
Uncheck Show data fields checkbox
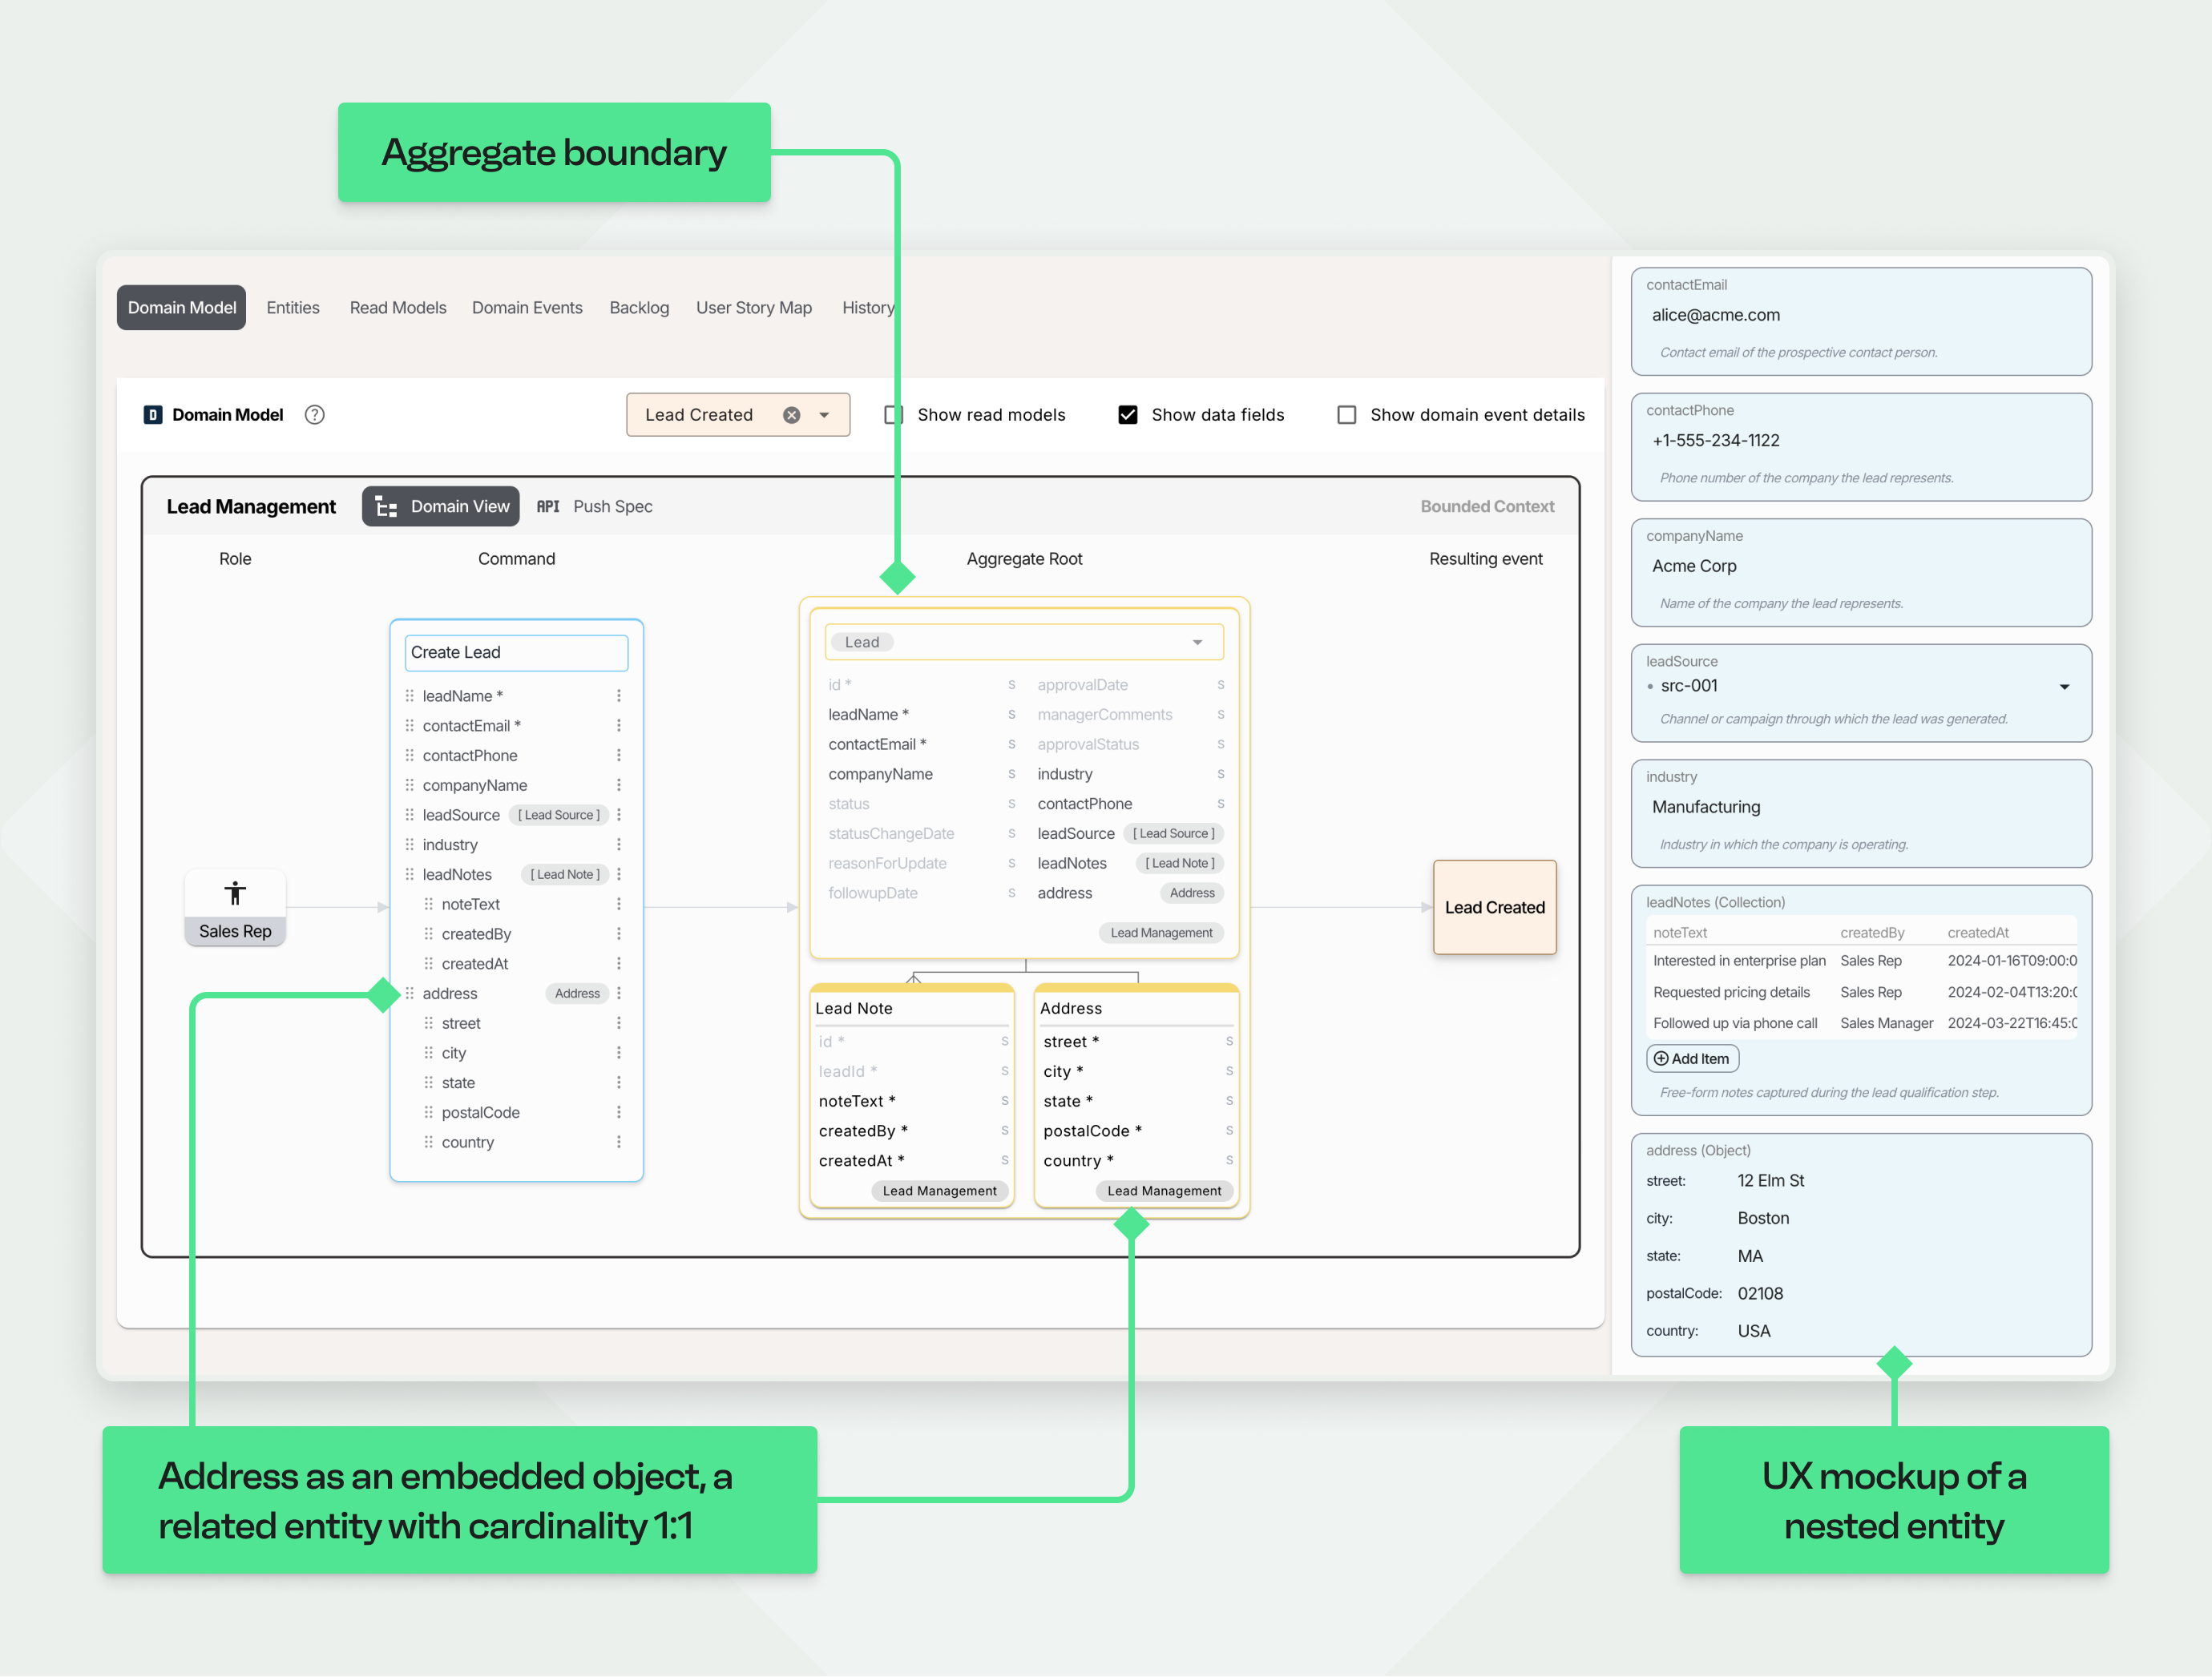click(x=1127, y=415)
